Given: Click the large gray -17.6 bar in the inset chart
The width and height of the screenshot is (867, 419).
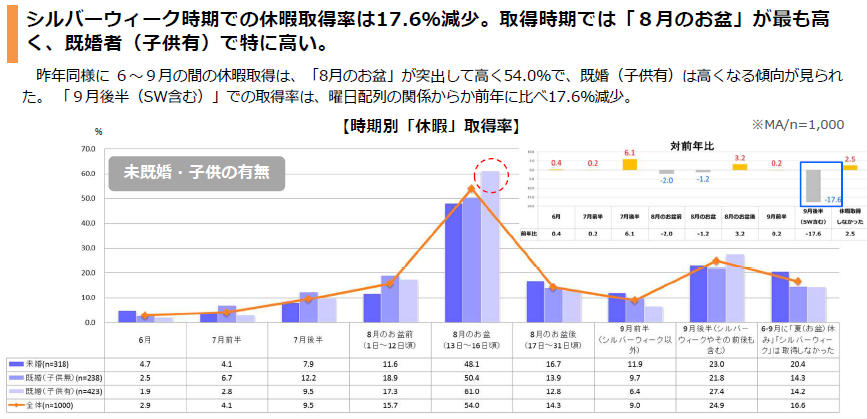Looking at the screenshot, I should click(812, 186).
